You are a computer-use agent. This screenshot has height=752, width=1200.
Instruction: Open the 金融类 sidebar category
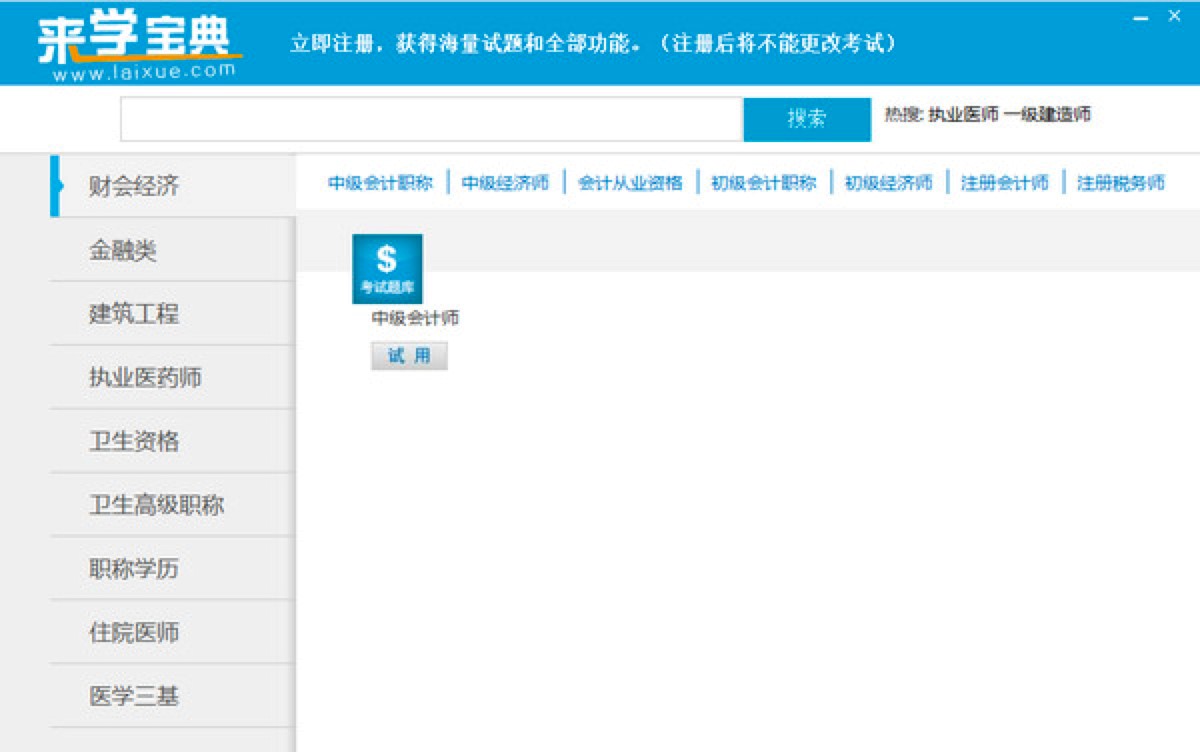123,250
